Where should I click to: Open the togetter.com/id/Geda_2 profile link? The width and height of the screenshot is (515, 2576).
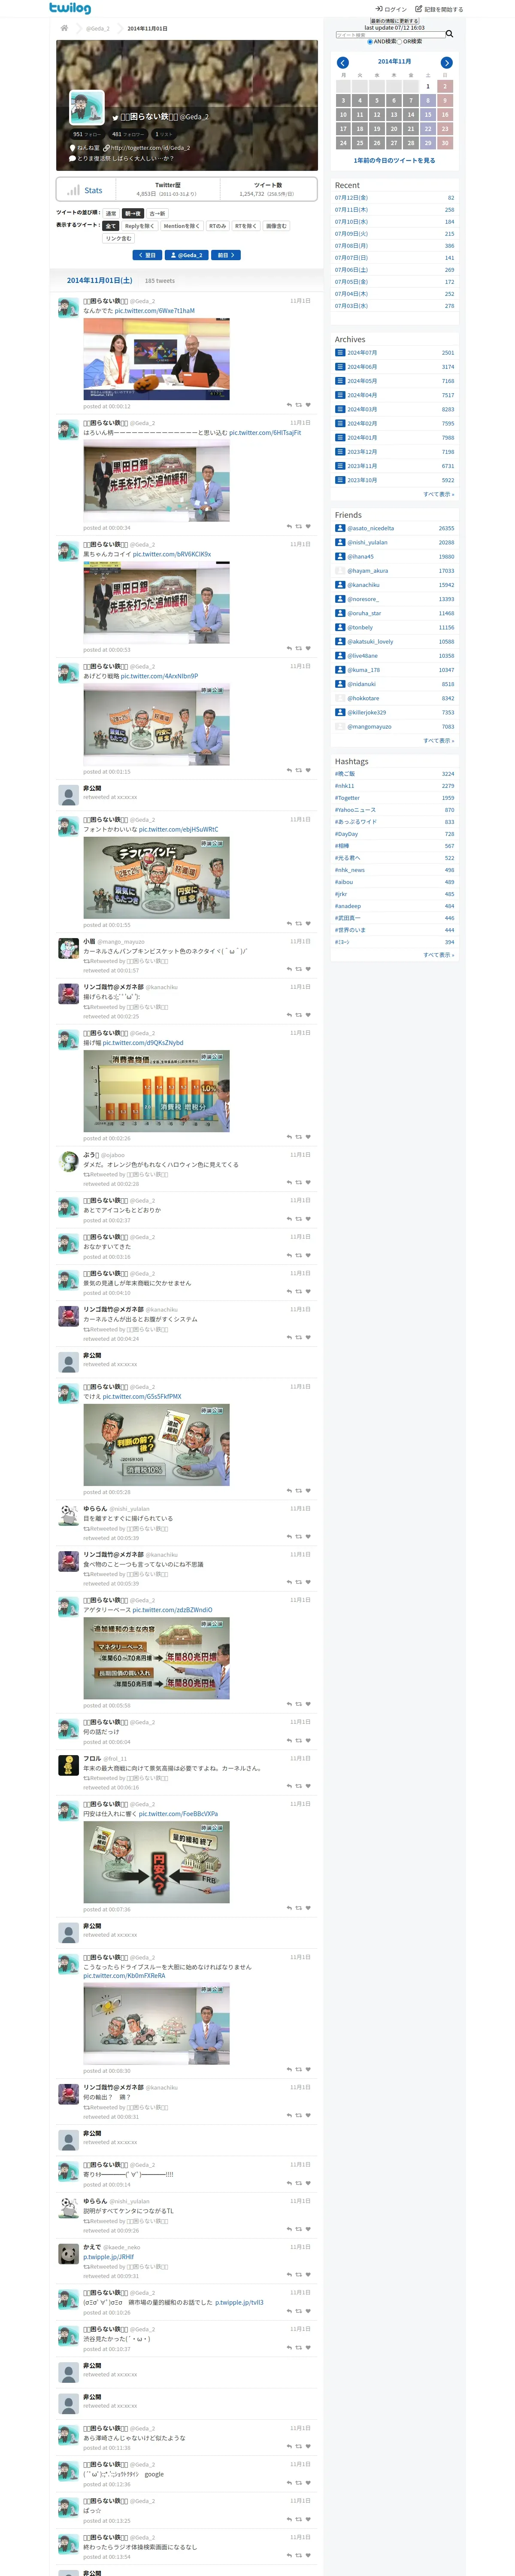(x=150, y=148)
